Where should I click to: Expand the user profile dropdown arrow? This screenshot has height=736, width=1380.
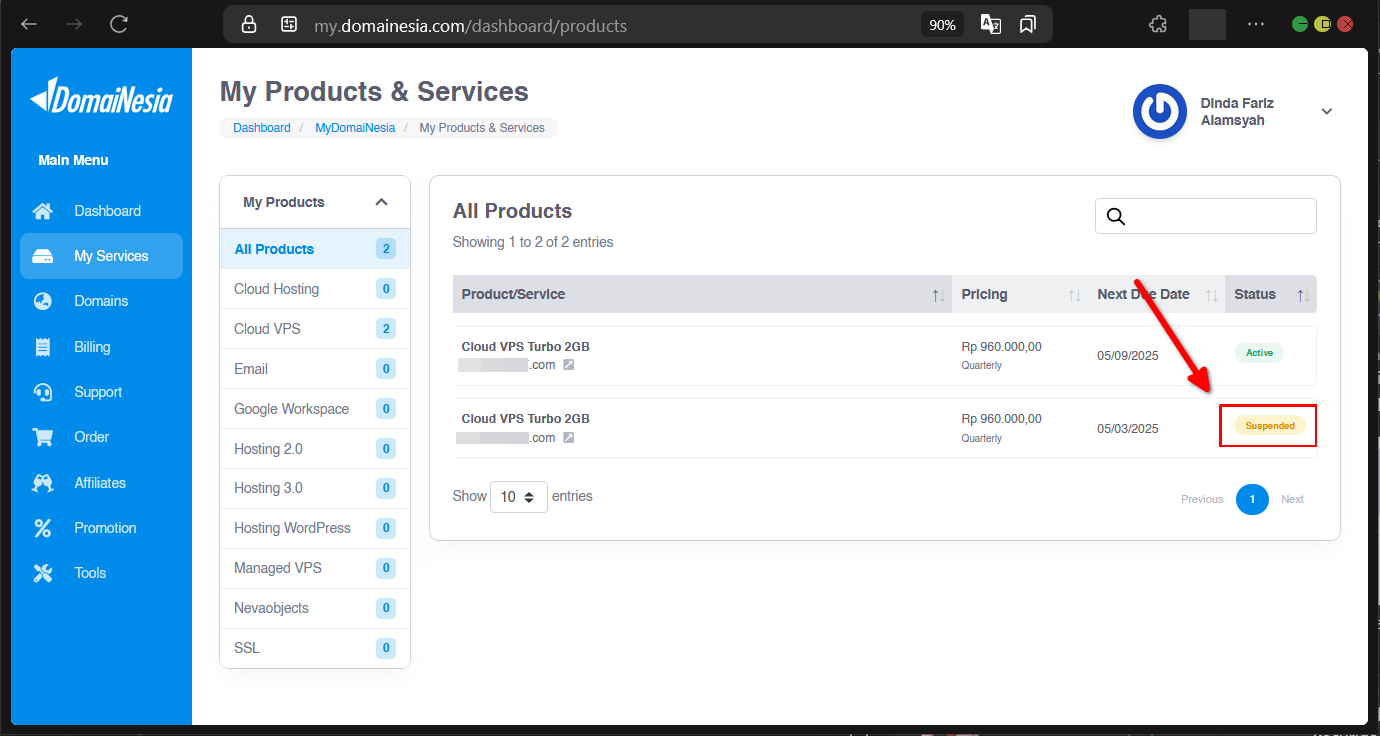point(1327,112)
